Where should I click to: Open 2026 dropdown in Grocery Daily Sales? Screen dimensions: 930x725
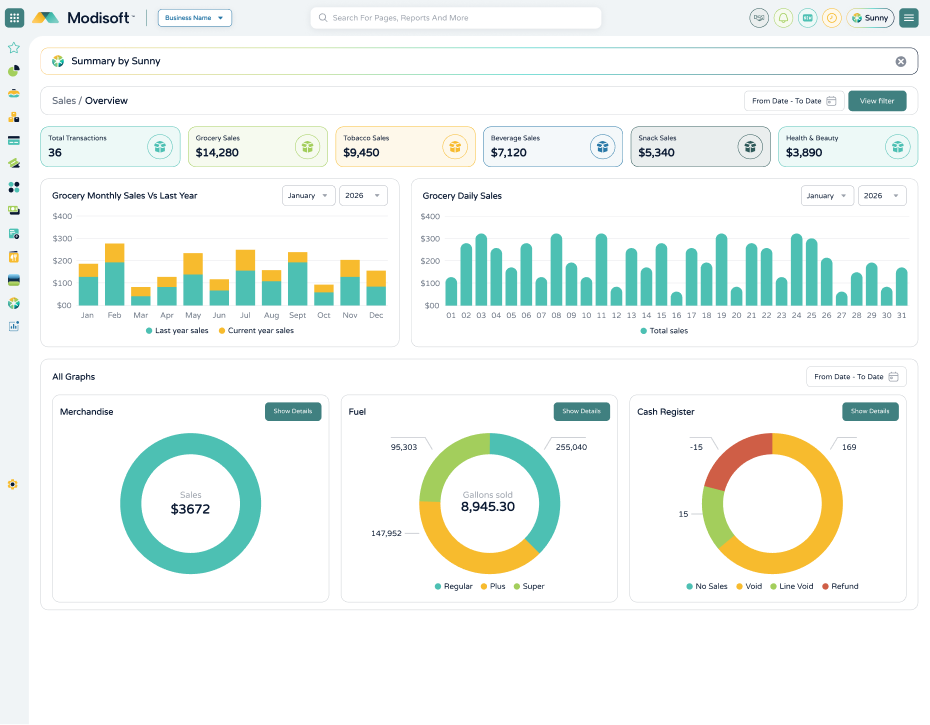pos(882,196)
